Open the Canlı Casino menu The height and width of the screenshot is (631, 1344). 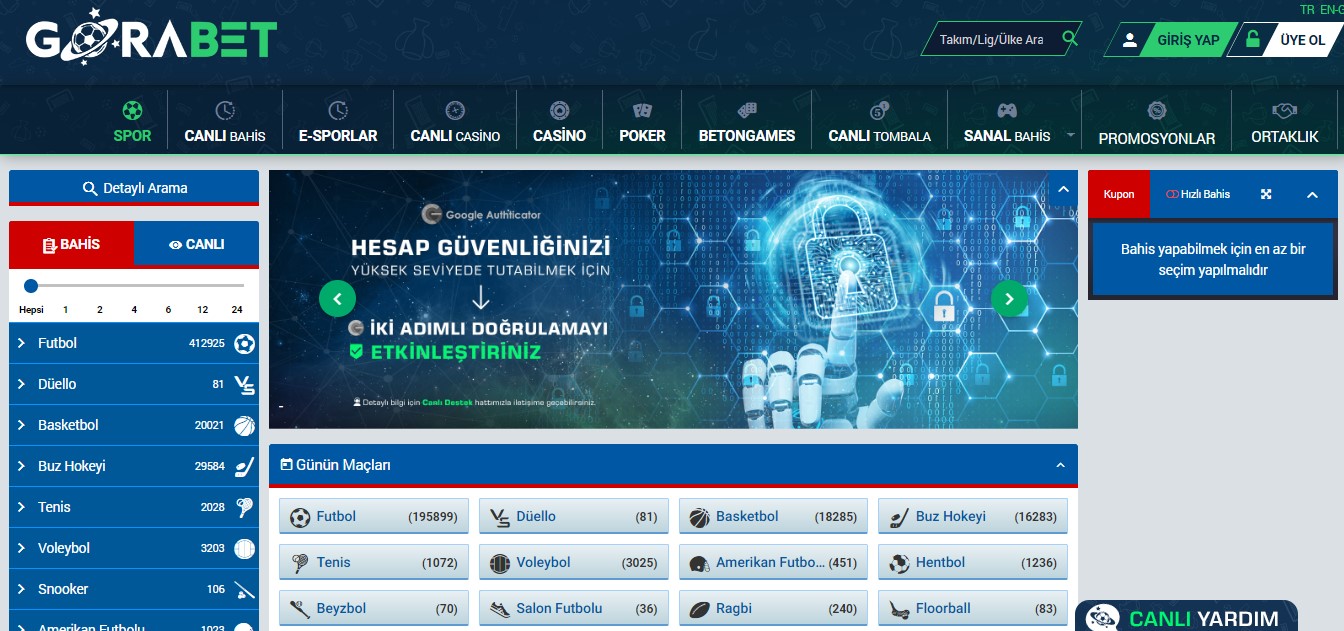[455, 123]
